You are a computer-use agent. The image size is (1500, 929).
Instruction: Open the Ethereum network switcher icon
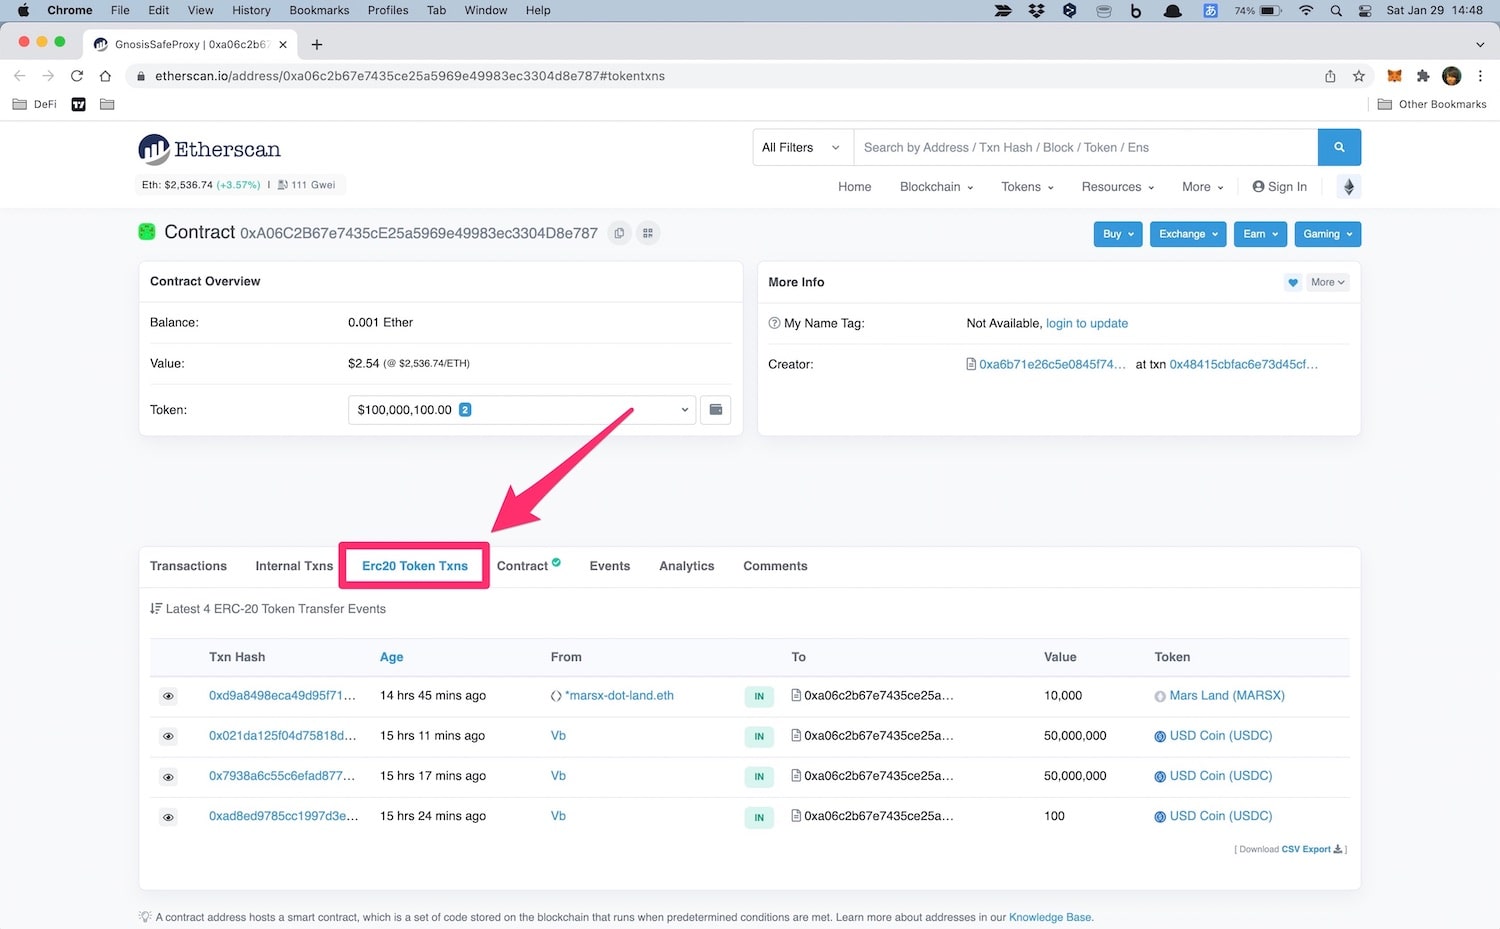tap(1348, 187)
